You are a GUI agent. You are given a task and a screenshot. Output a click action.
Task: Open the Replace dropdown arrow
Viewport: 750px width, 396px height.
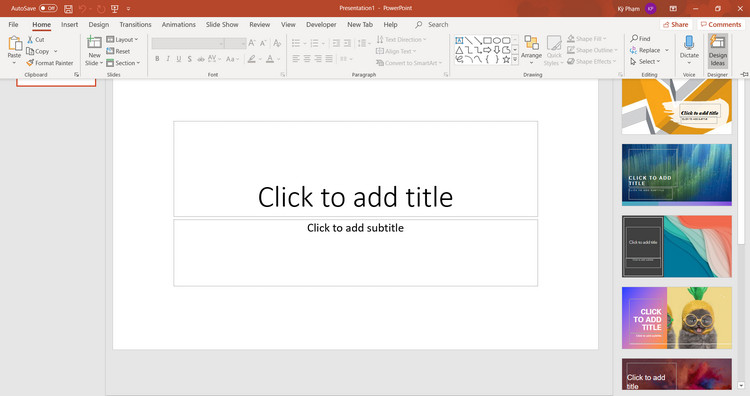[667, 50]
